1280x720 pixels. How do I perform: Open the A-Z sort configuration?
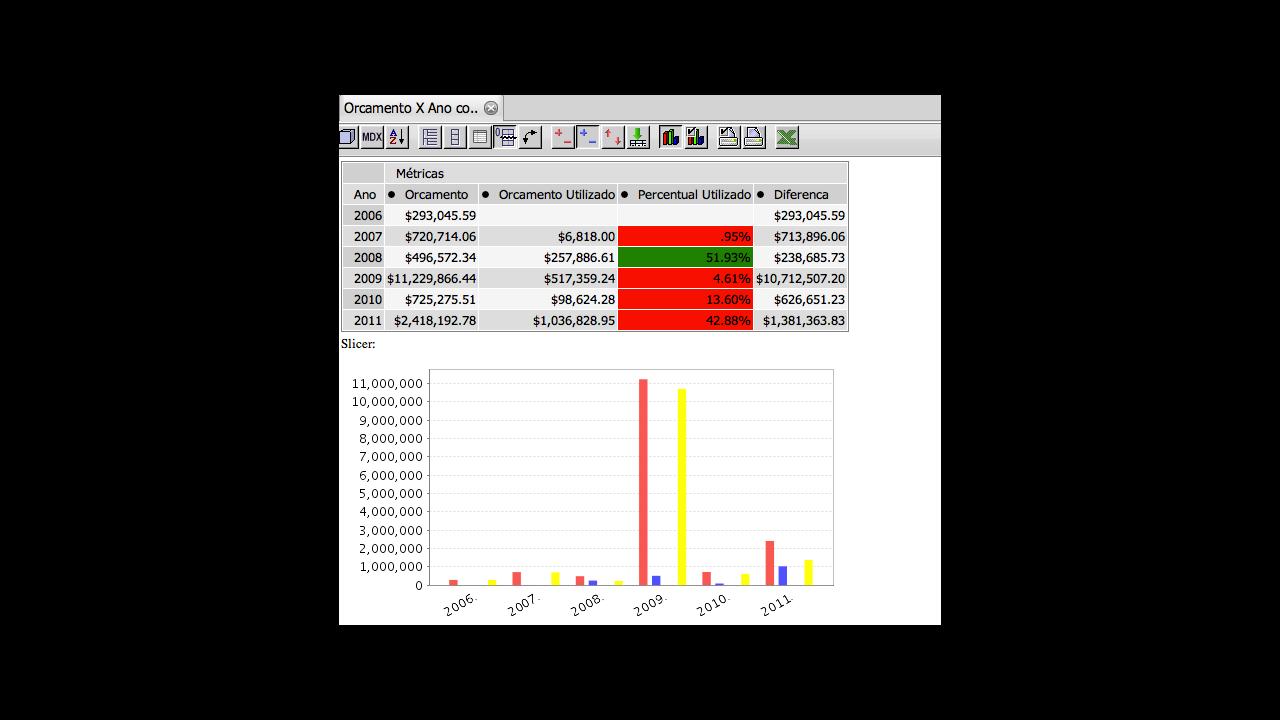coord(397,137)
